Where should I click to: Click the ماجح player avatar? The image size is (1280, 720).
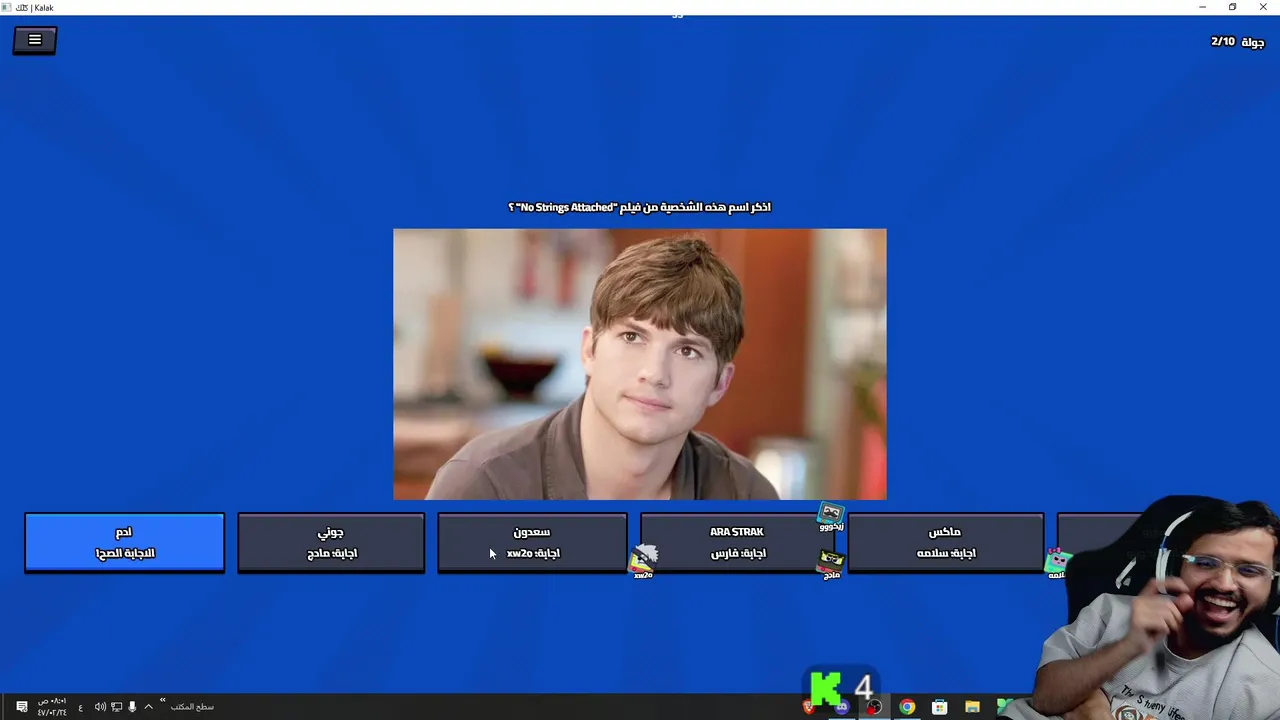(831, 564)
